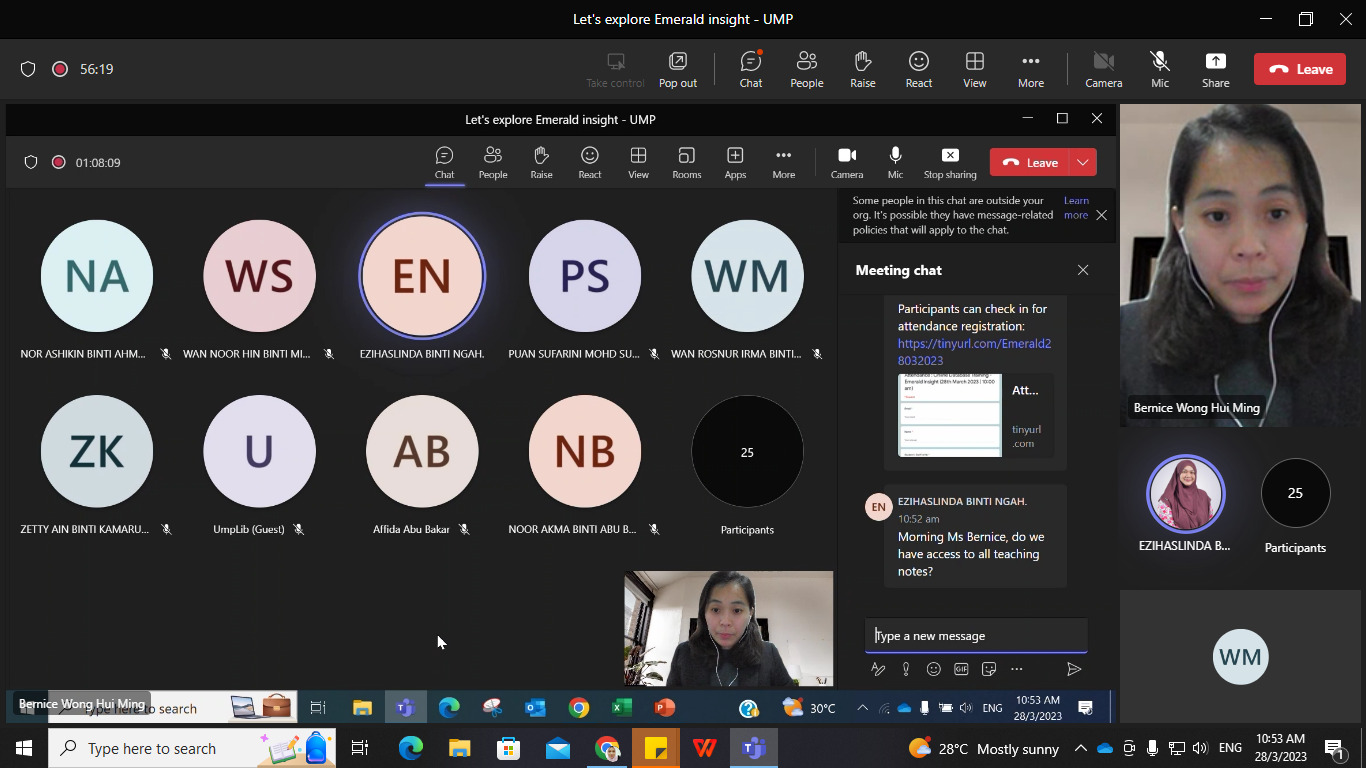Click the Format icon below the message box
The width and height of the screenshot is (1366, 768).
pos(878,669)
